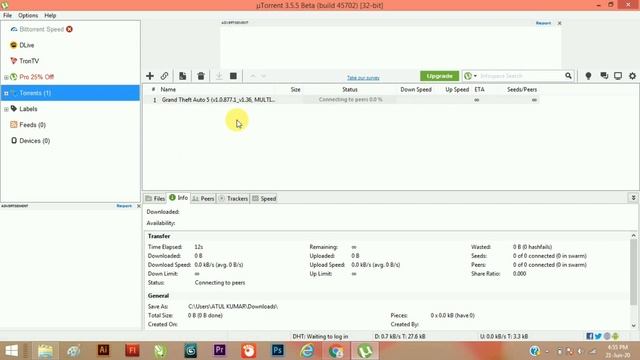This screenshot has width=640, height=360.
Task: Click Add Torrent from URL link icon
Action: pos(164,76)
